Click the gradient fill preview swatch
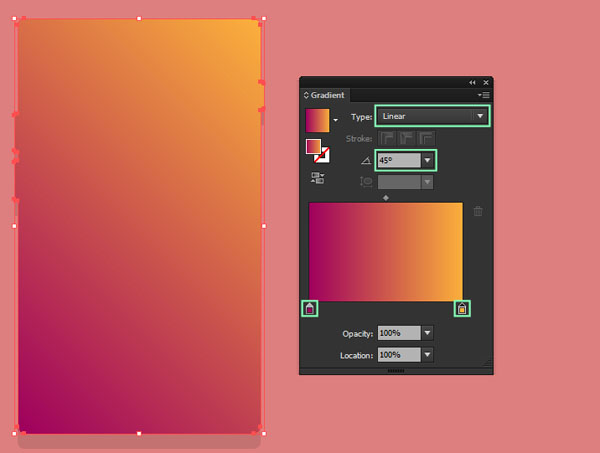 tap(317, 121)
